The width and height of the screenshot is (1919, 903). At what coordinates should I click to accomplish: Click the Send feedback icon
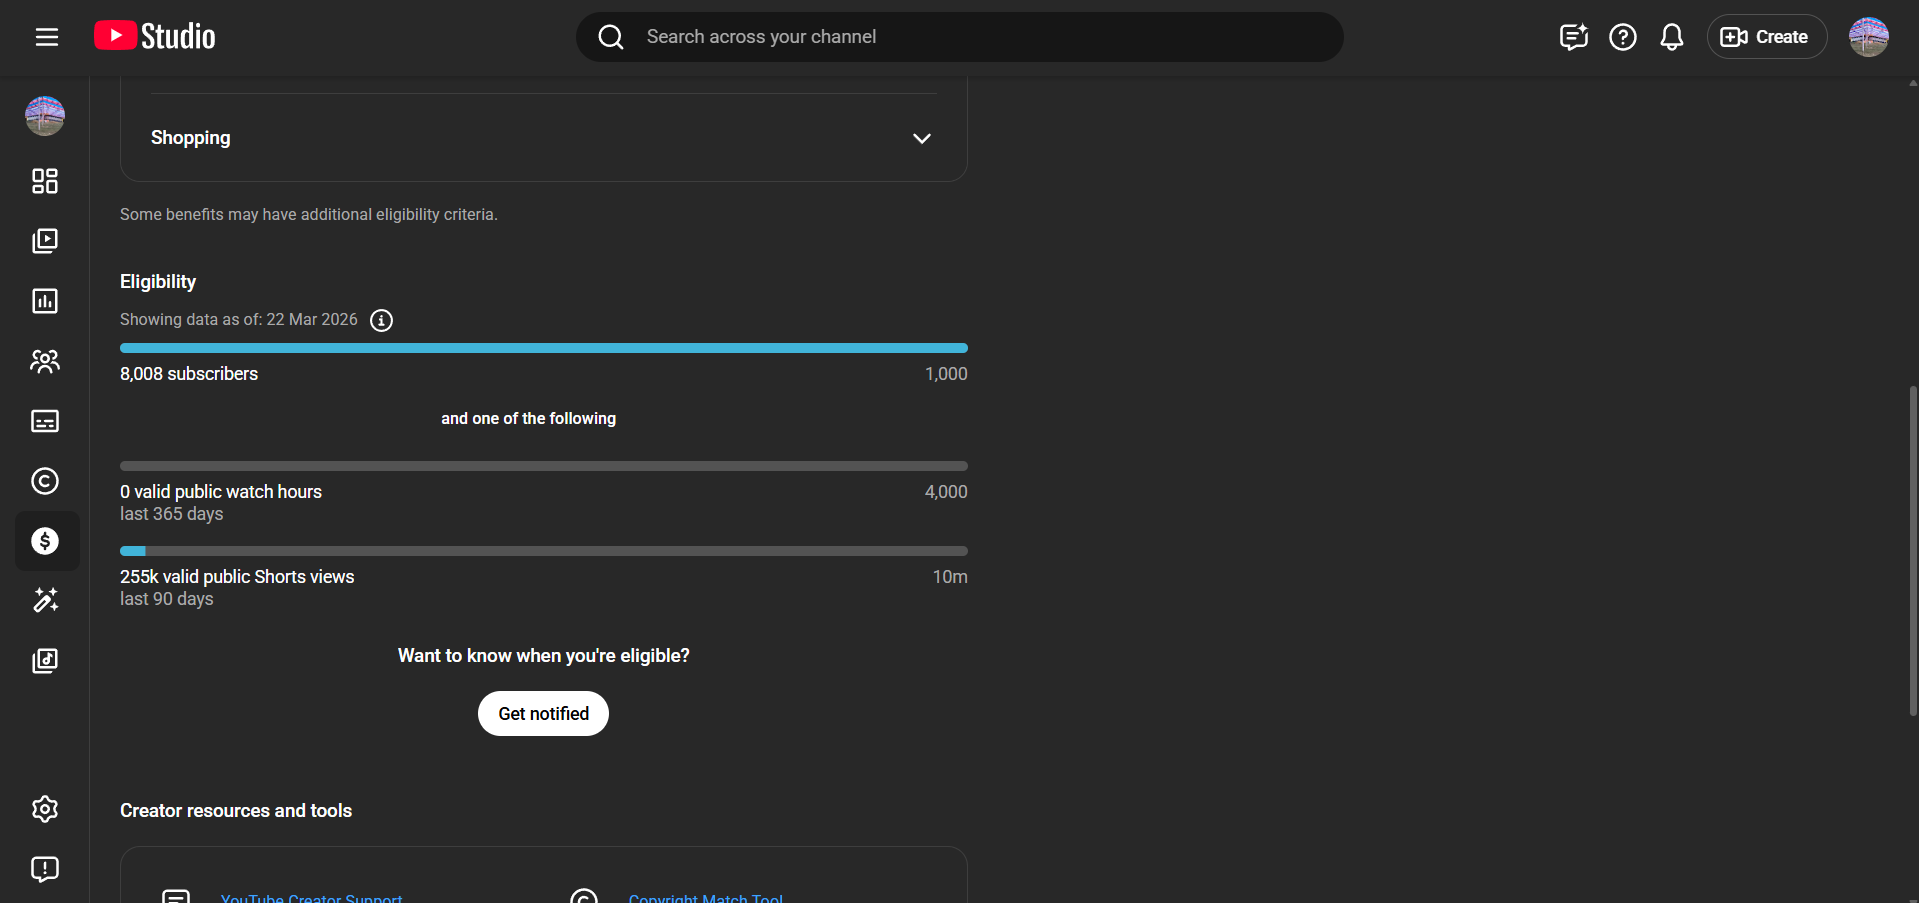coord(45,869)
